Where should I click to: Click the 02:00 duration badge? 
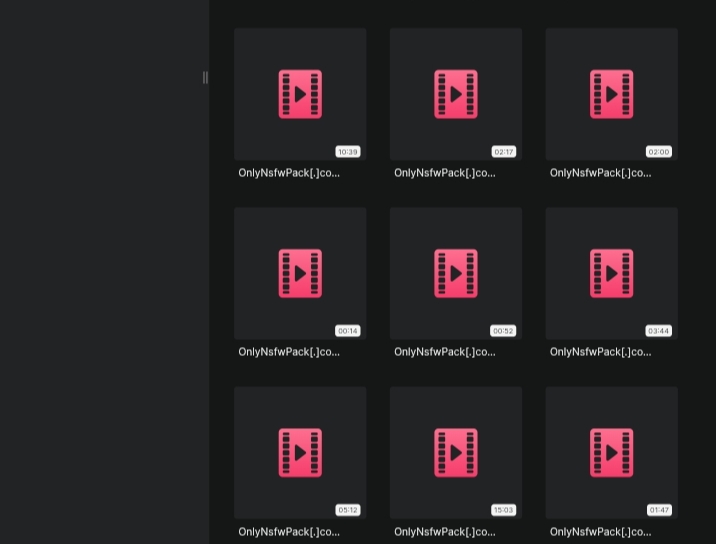tap(659, 152)
